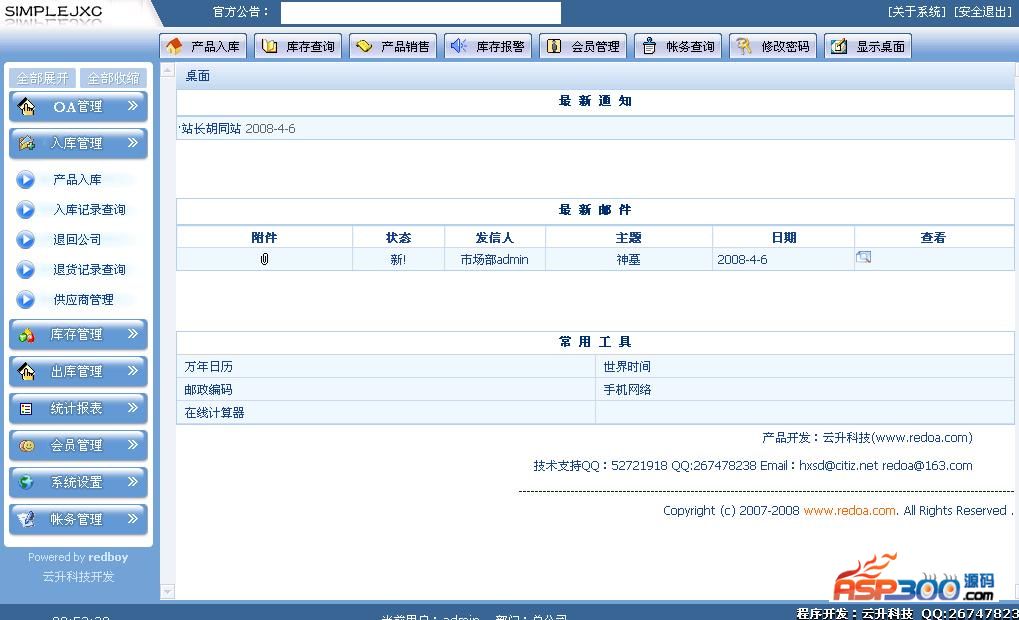
Task: Click the 新! status cell
Action: (398, 259)
